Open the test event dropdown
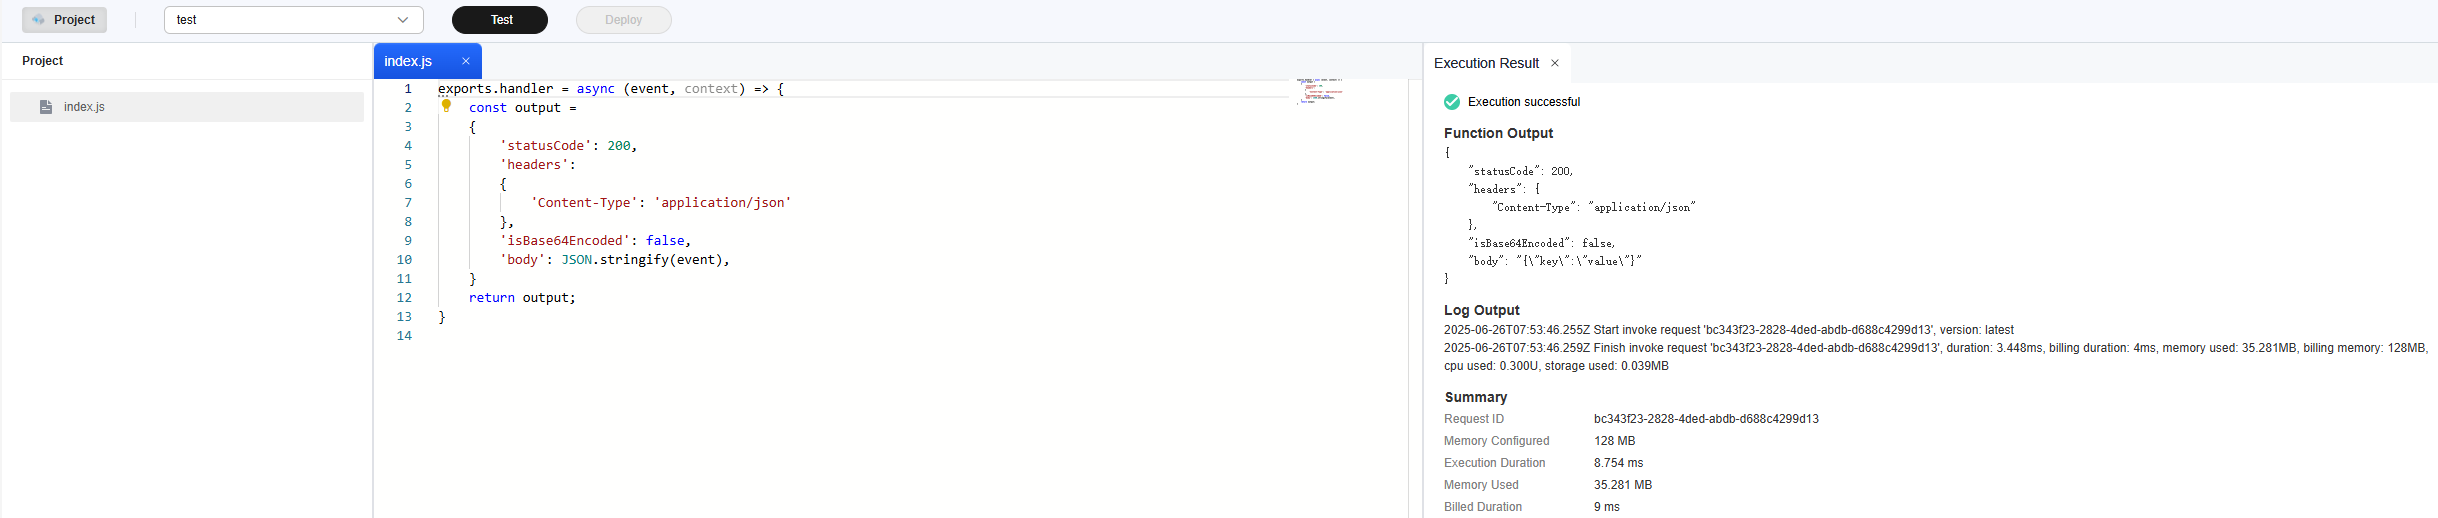This screenshot has height=518, width=2438. click(294, 20)
